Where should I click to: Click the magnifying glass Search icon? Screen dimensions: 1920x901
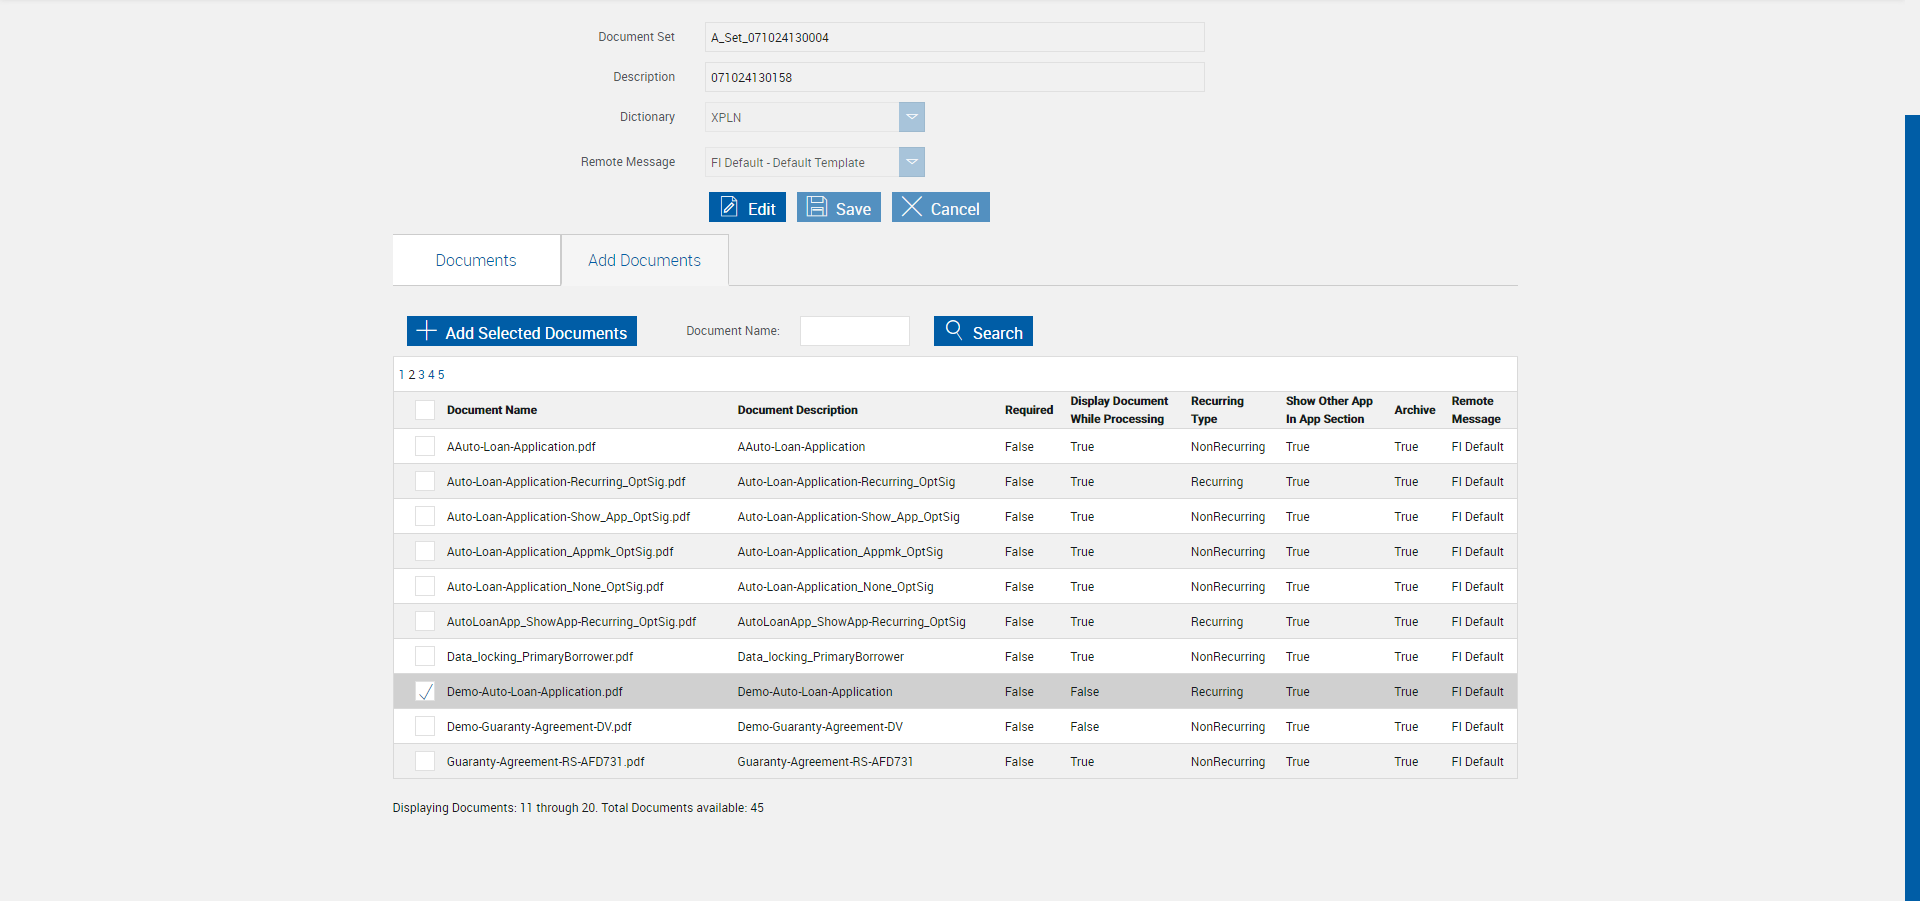click(x=954, y=330)
